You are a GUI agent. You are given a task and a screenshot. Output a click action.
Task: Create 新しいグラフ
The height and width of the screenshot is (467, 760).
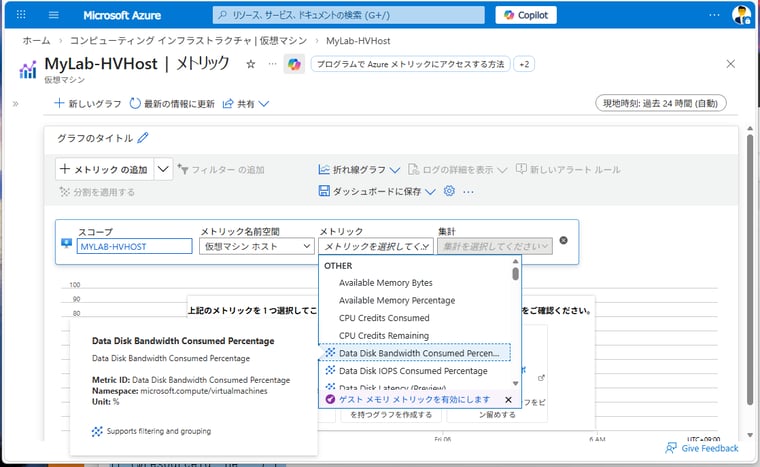88,103
